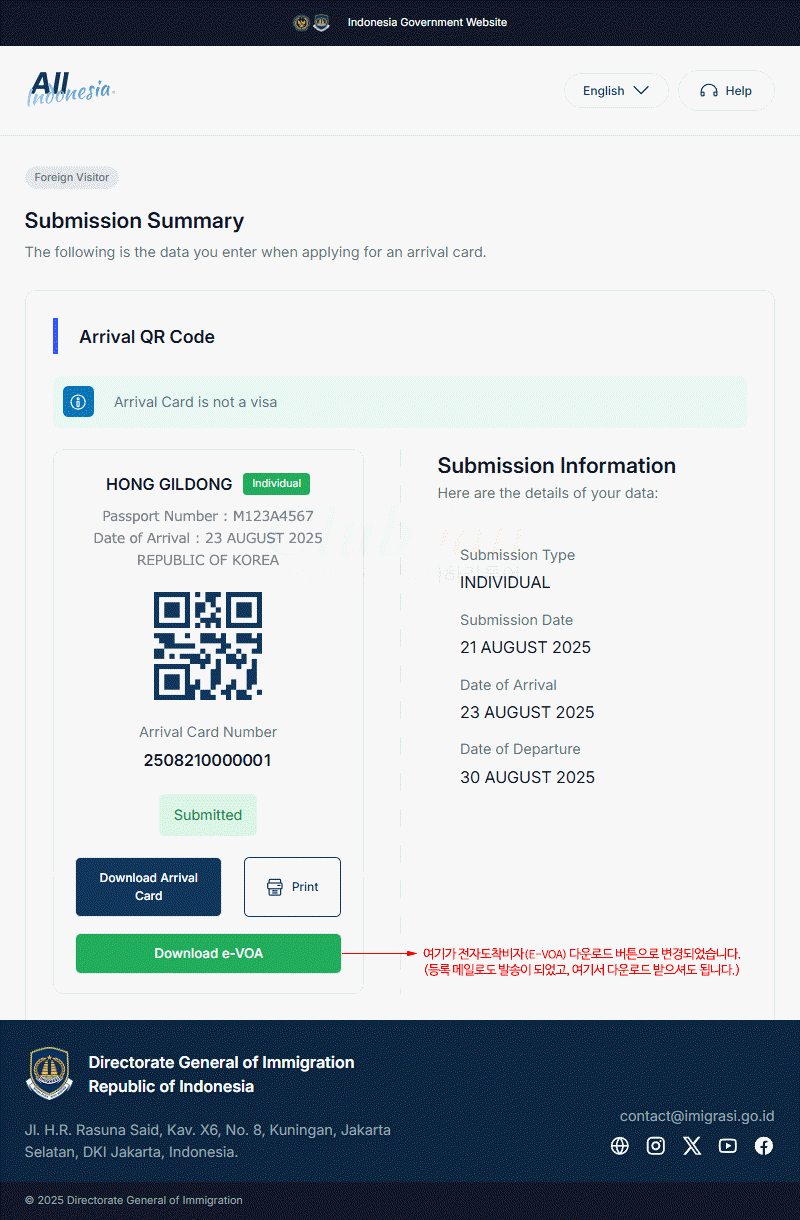Click the info icon in the visa notice

coord(78,402)
